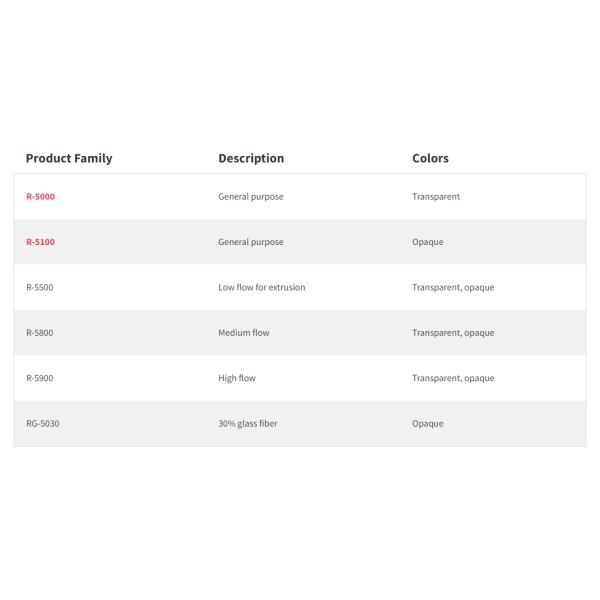
Task: Select the R-5500 product family cell
Action: pos(40,288)
